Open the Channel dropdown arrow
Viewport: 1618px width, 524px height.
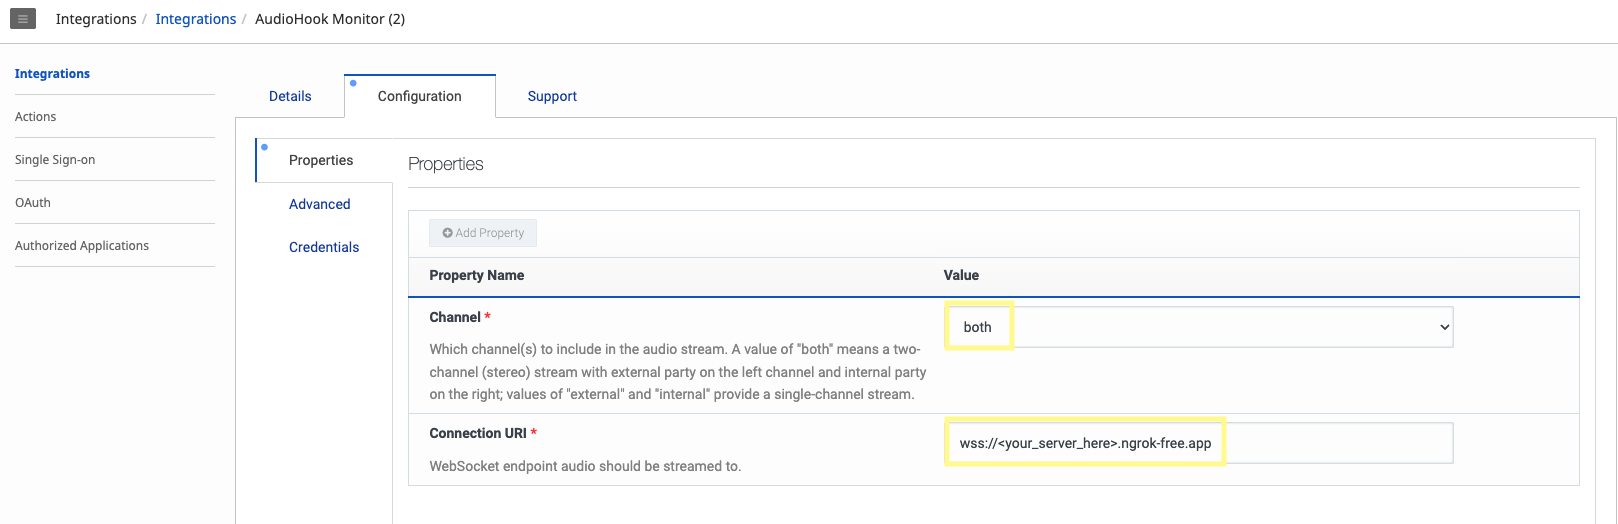click(x=1443, y=328)
